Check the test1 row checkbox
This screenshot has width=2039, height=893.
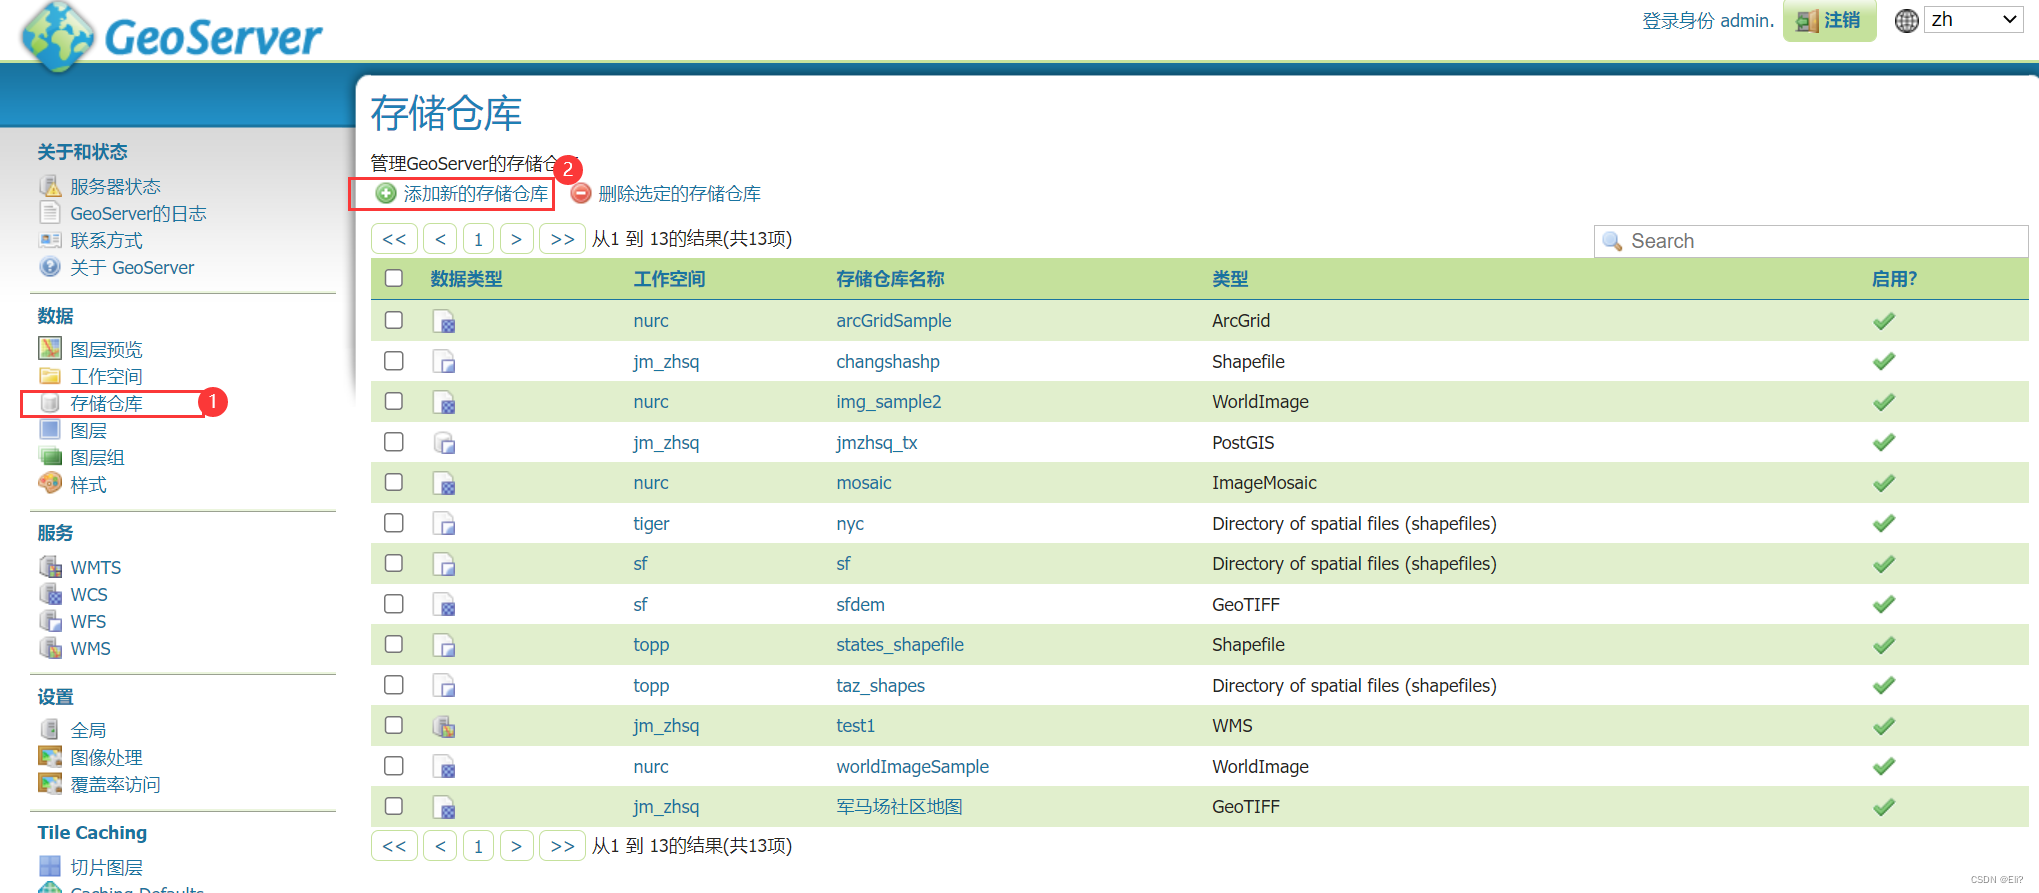(394, 725)
